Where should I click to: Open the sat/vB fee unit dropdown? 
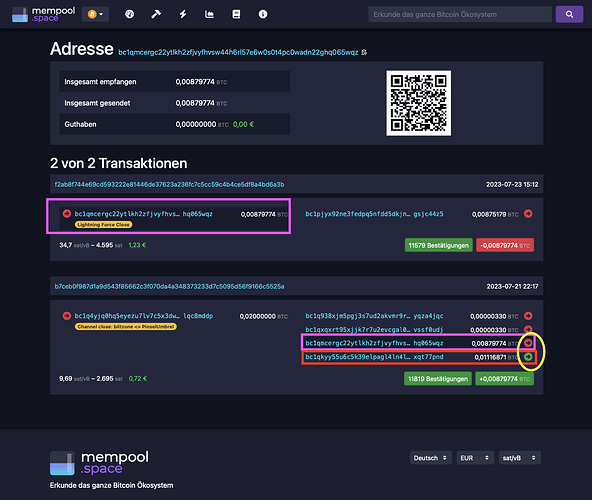pos(520,458)
